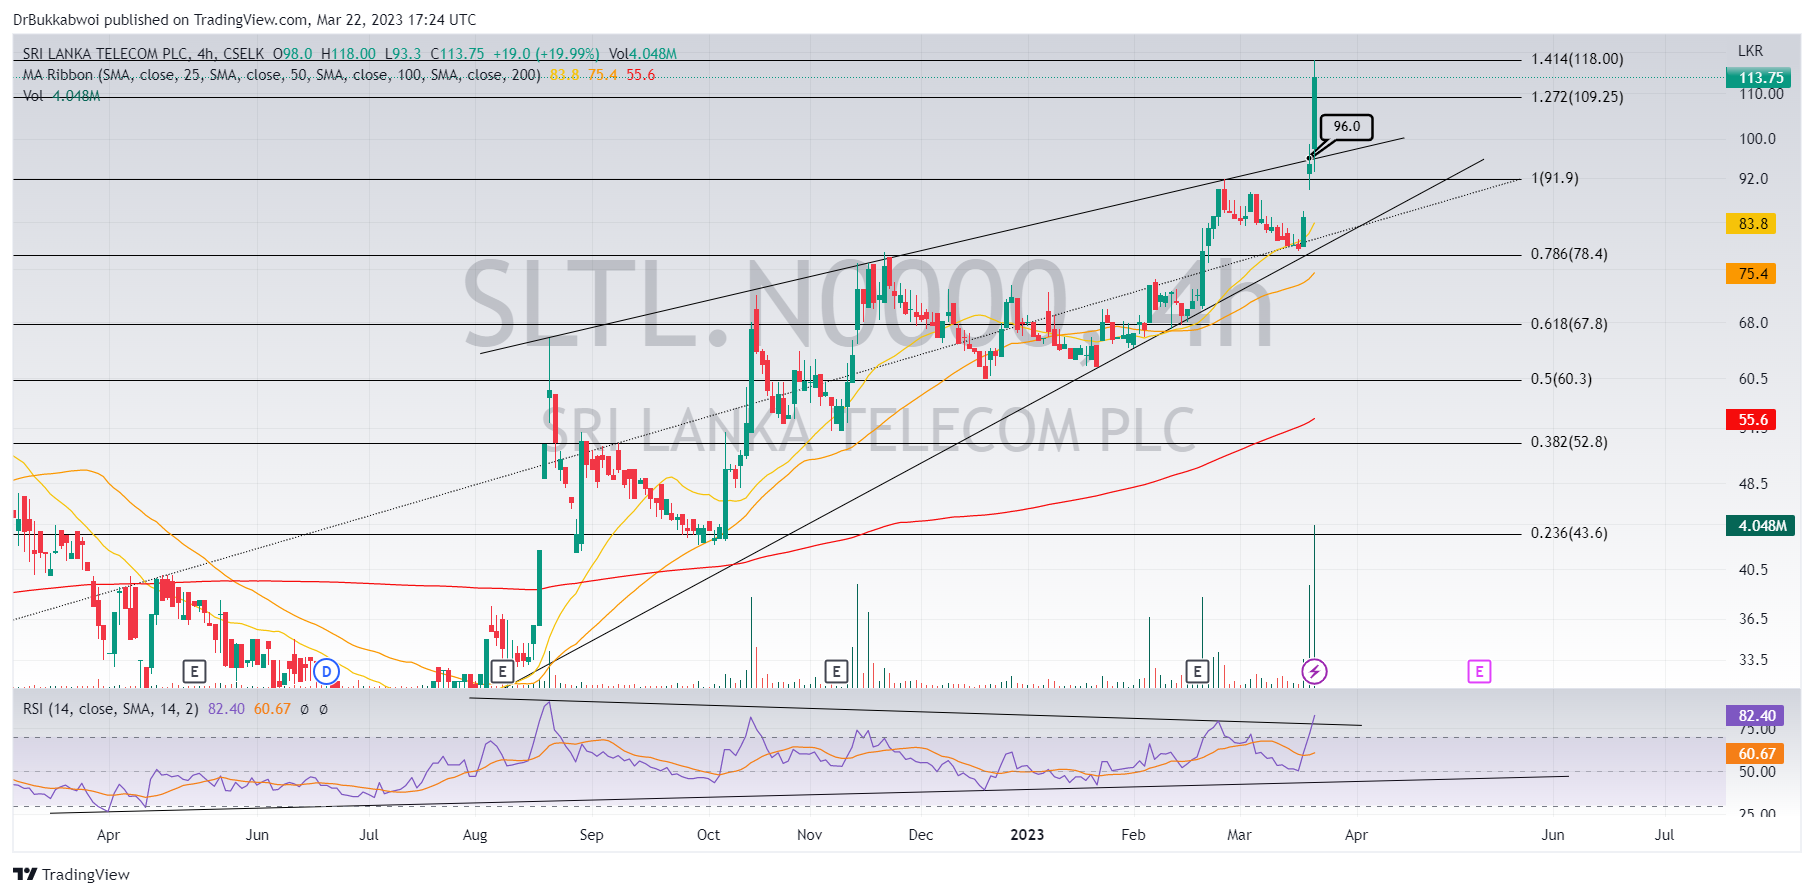Click the 33.5 price axis label
The height and width of the screenshot is (896, 1814).
(1753, 660)
